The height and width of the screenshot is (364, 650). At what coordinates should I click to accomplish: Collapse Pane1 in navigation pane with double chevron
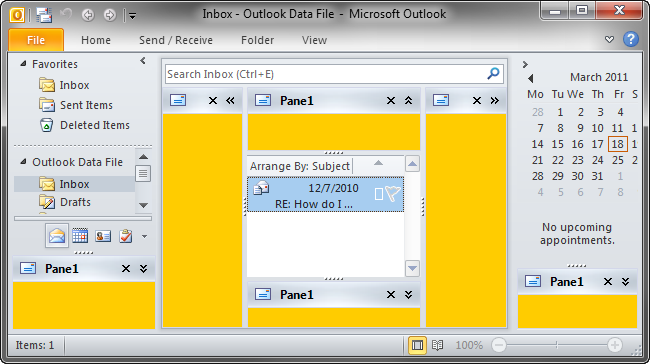pos(143,269)
